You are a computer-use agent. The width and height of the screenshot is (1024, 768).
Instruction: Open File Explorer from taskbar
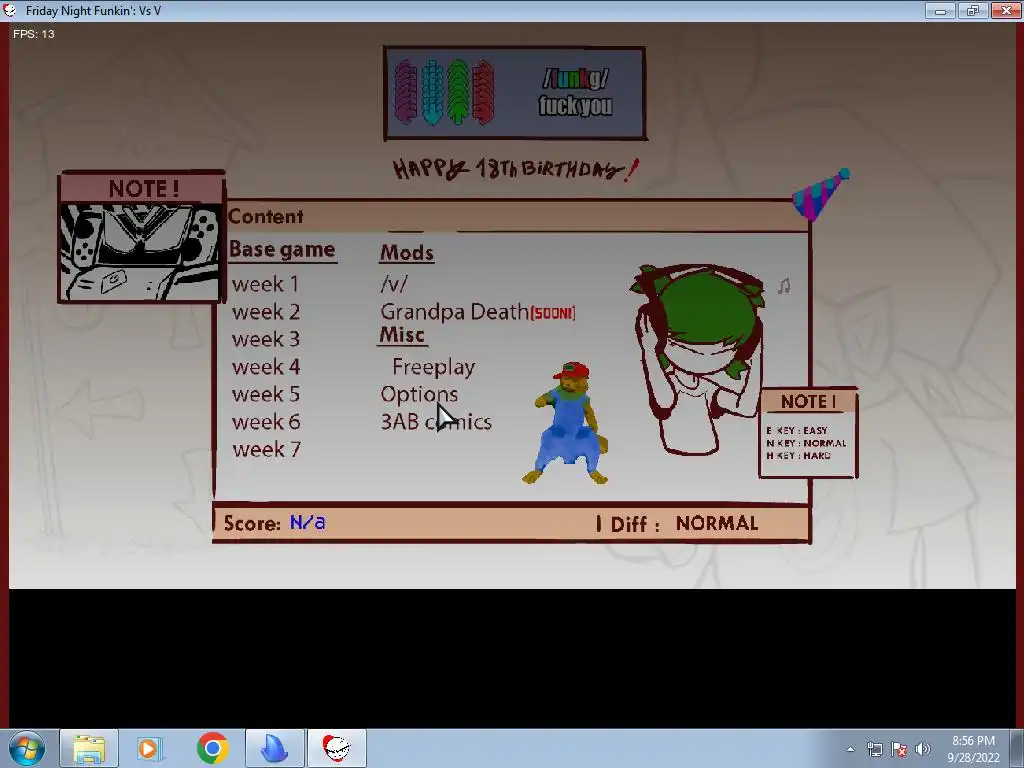pyautogui.click(x=89, y=748)
